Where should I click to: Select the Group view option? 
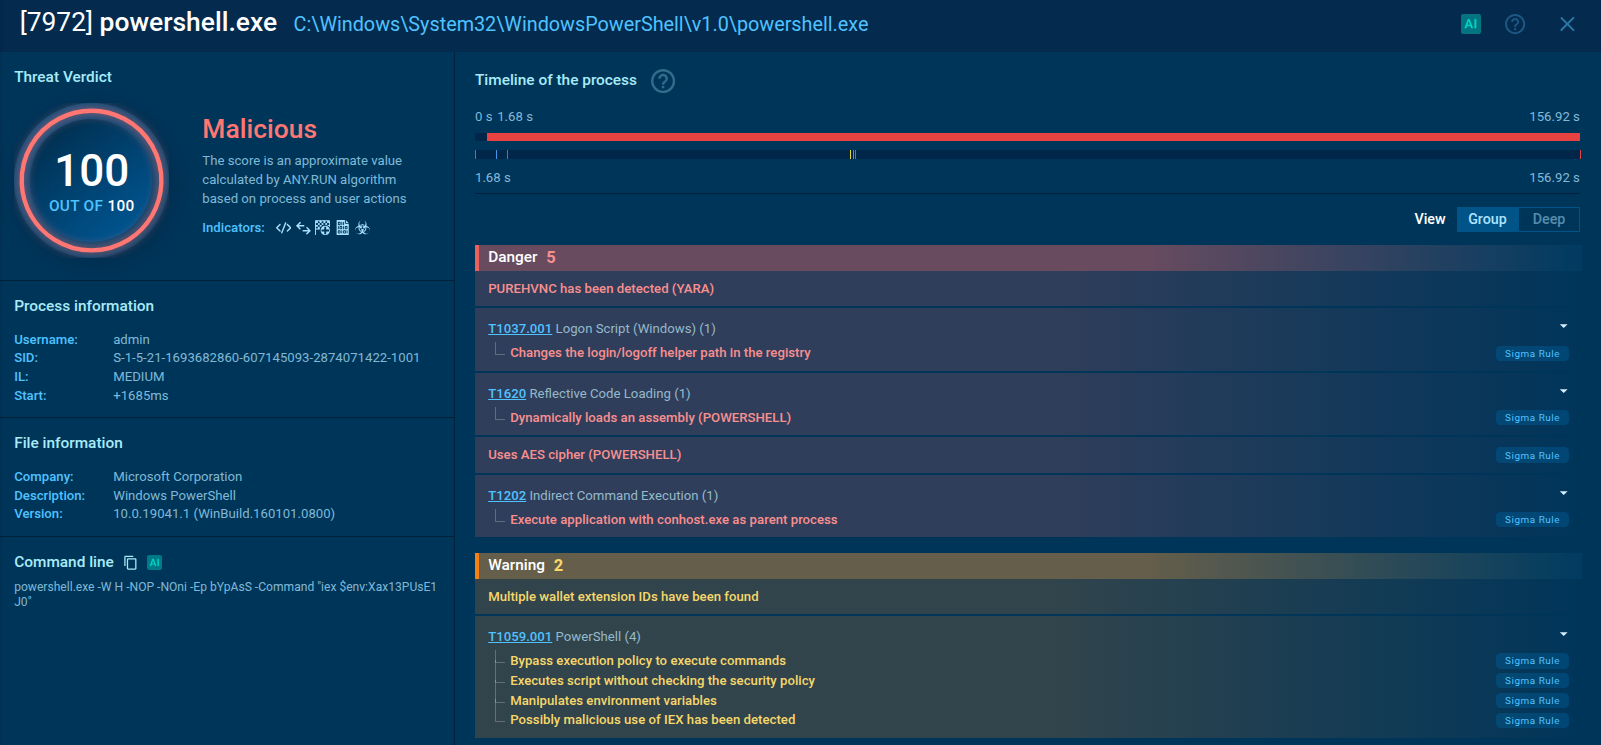pos(1487,219)
